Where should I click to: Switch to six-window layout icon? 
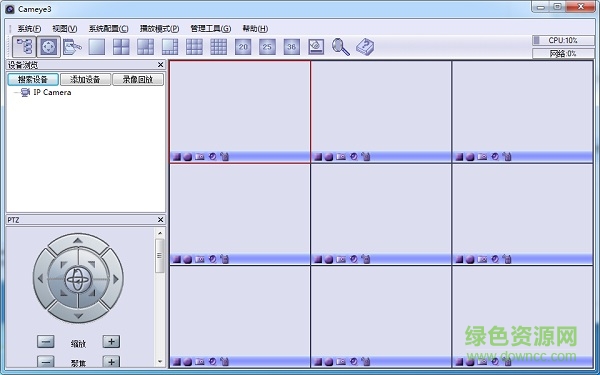(x=145, y=47)
